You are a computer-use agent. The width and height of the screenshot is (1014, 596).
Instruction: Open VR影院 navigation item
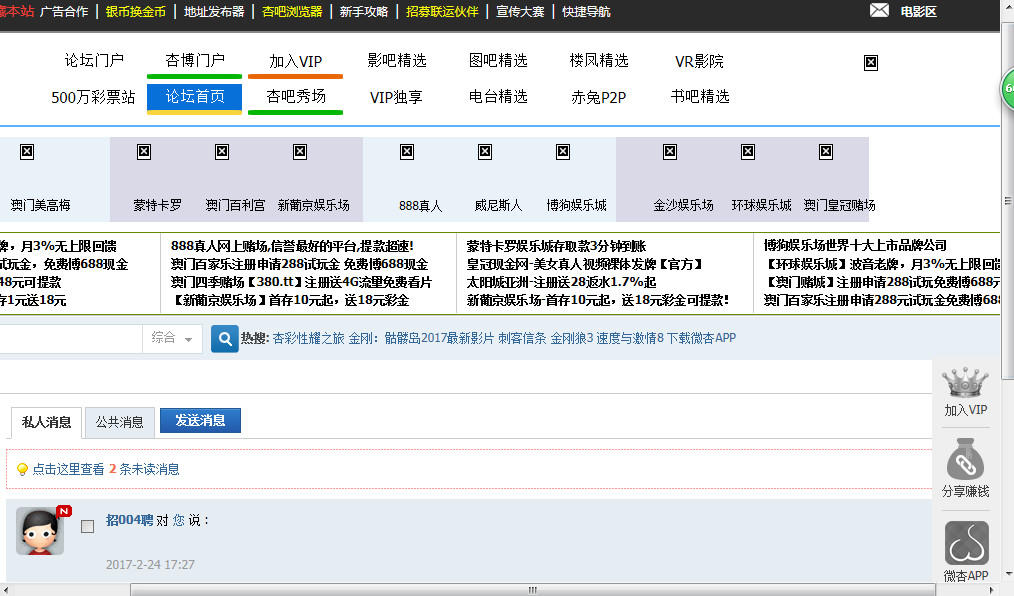(x=699, y=61)
